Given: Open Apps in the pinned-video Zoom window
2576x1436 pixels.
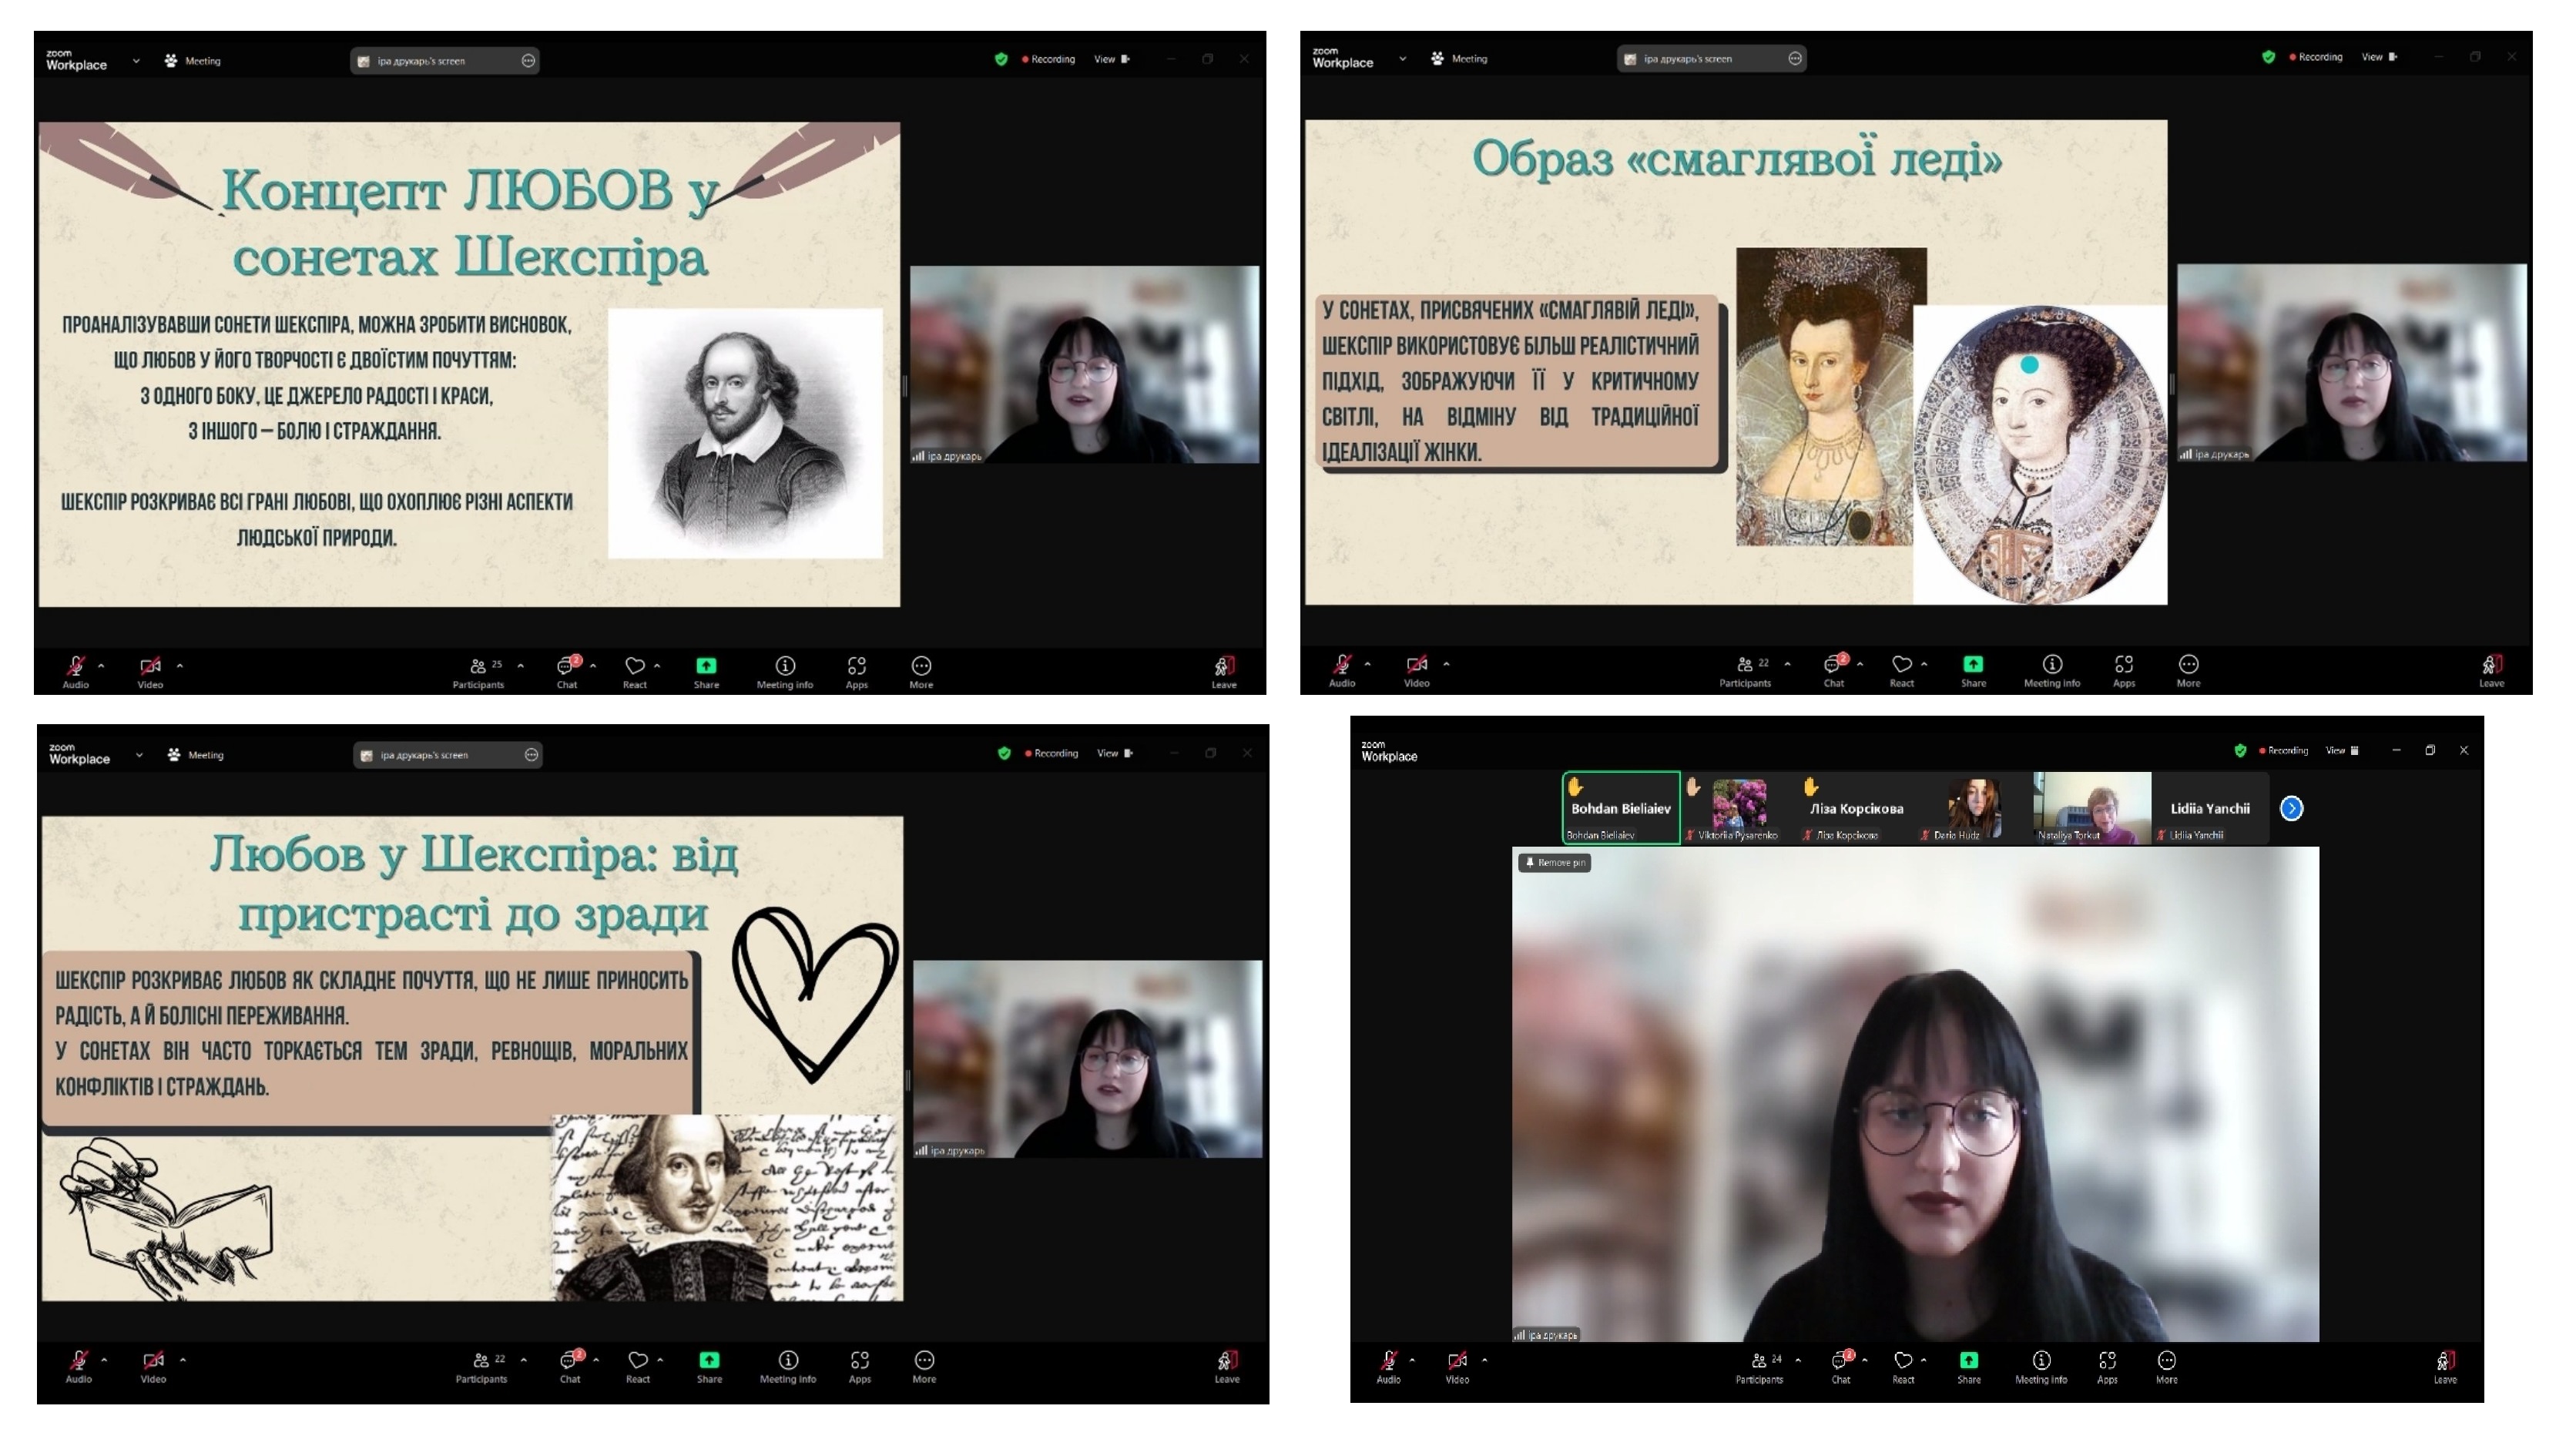Looking at the screenshot, I should pyautogui.click(x=2106, y=1360).
